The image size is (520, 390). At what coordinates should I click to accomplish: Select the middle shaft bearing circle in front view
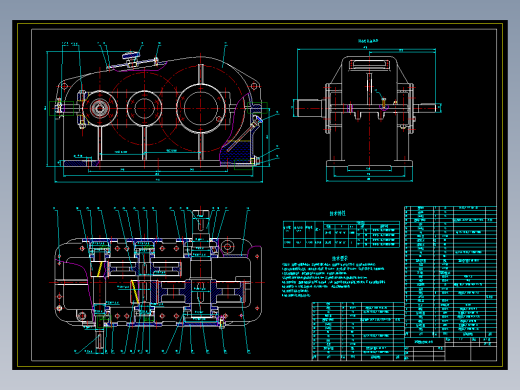[144, 108]
